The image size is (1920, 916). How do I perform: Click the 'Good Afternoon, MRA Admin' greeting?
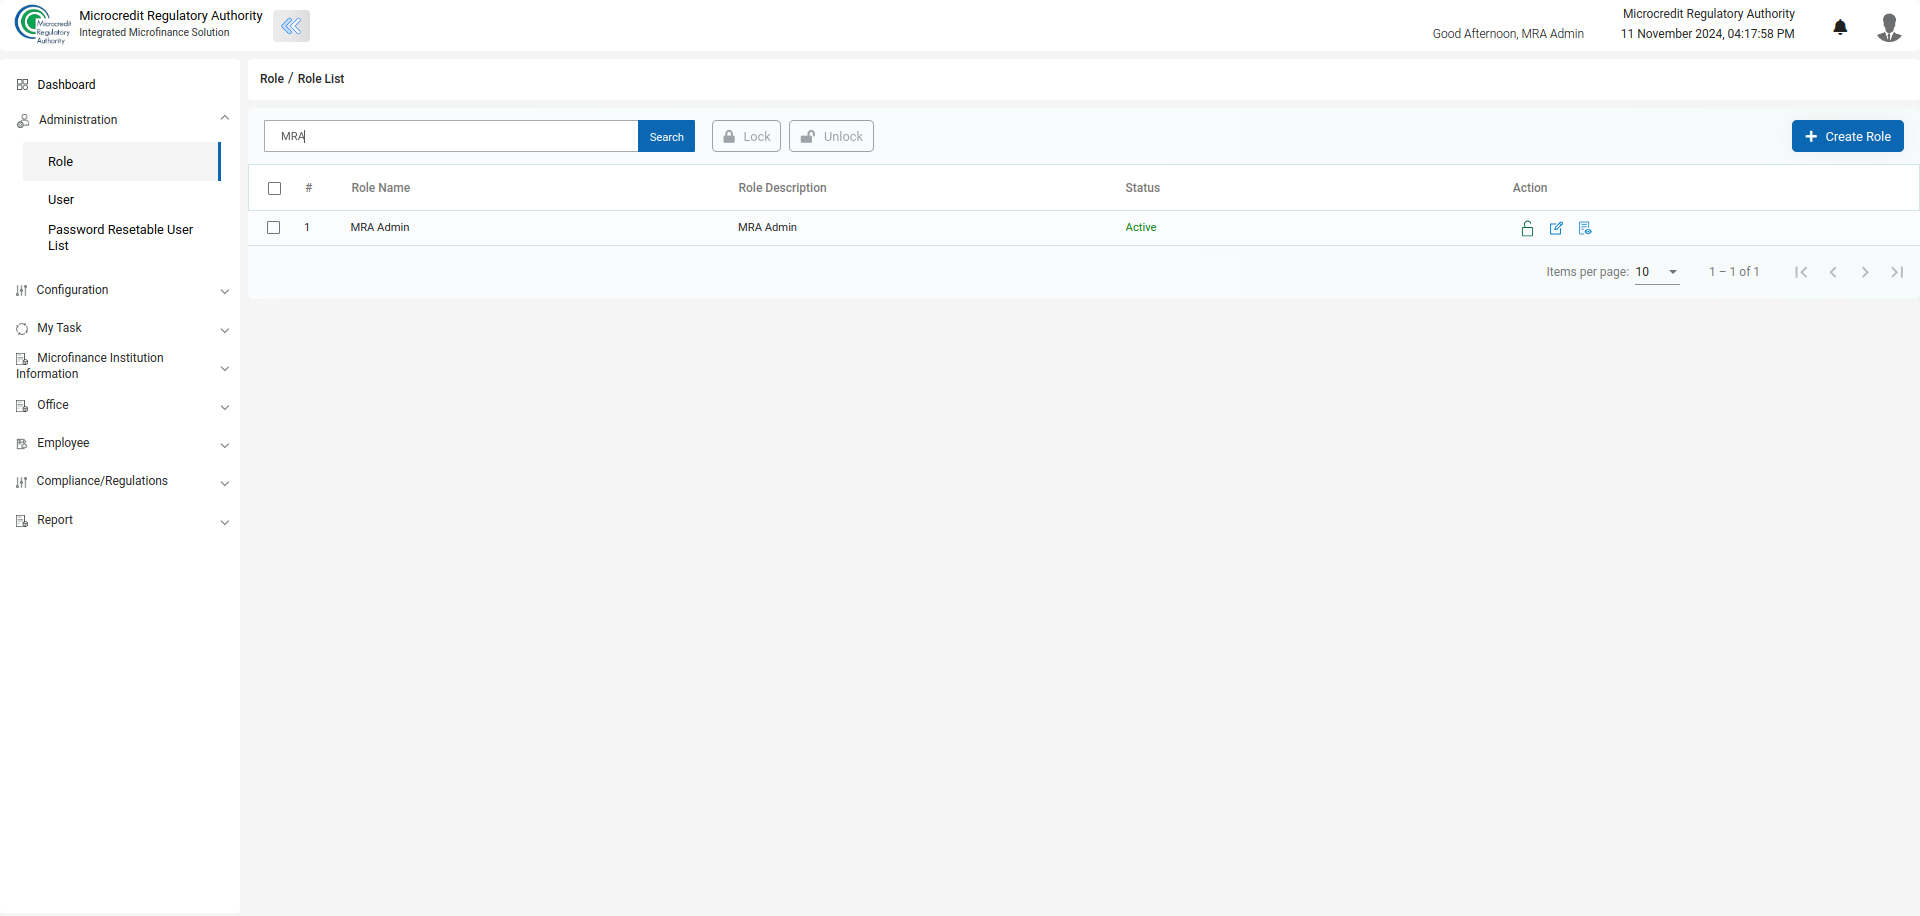click(x=1508, y=34)
